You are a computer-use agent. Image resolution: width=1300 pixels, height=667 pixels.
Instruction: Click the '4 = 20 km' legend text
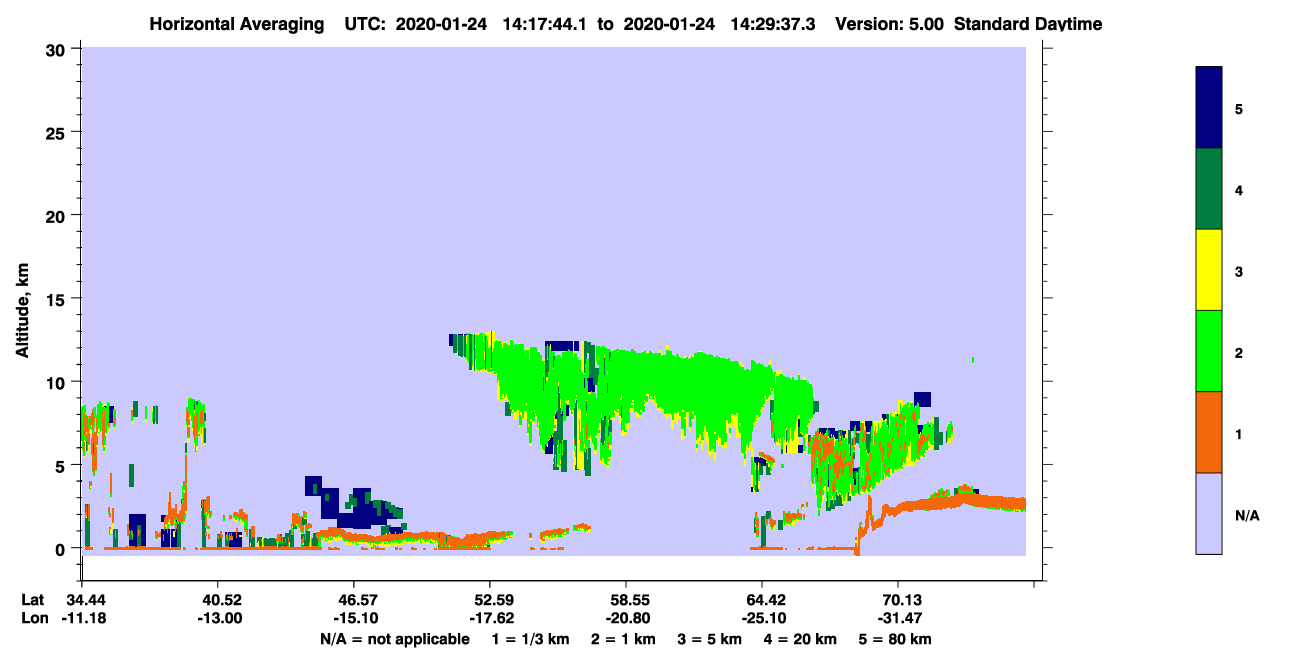(x=799, y=639)
